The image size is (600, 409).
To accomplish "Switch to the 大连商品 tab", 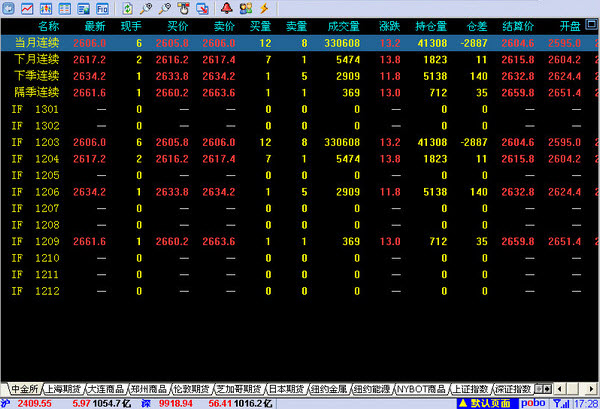I will pyautogui.click(x=106, y=389).
